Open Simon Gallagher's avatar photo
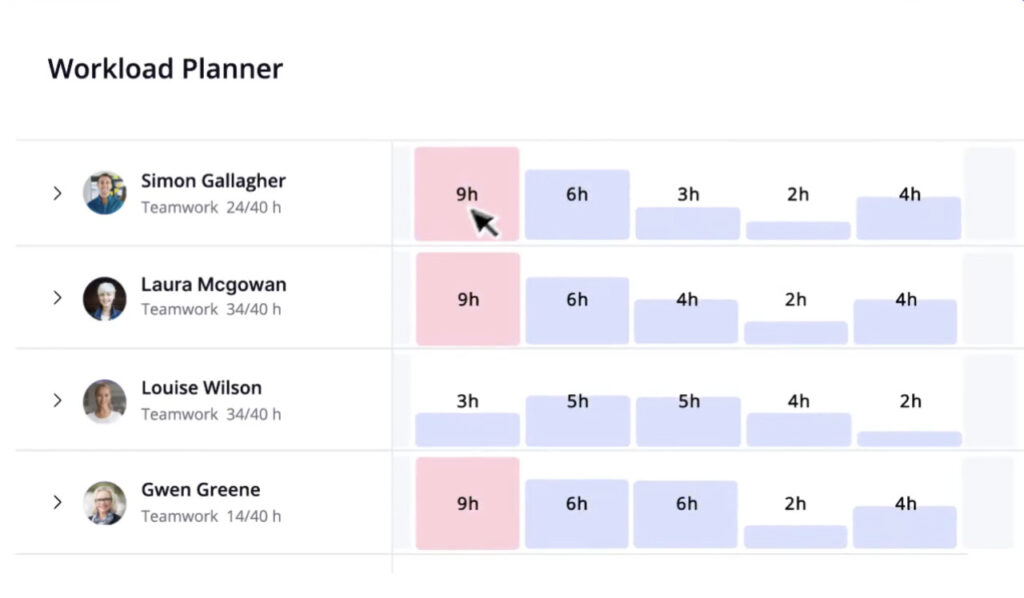Viewport: 1024px width, 598px height. tap(104, 193)
